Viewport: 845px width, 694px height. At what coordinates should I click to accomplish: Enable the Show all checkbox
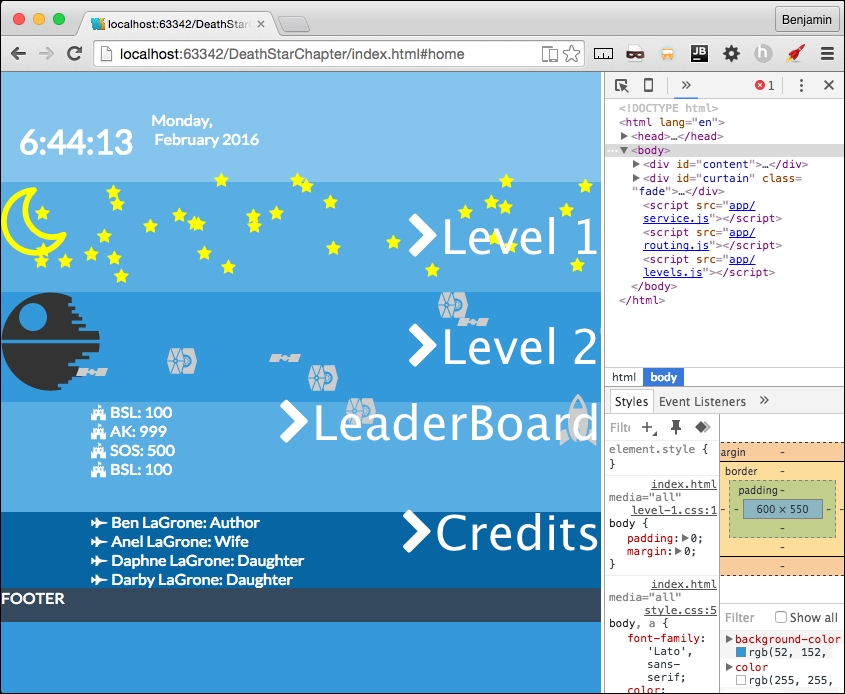781,617
